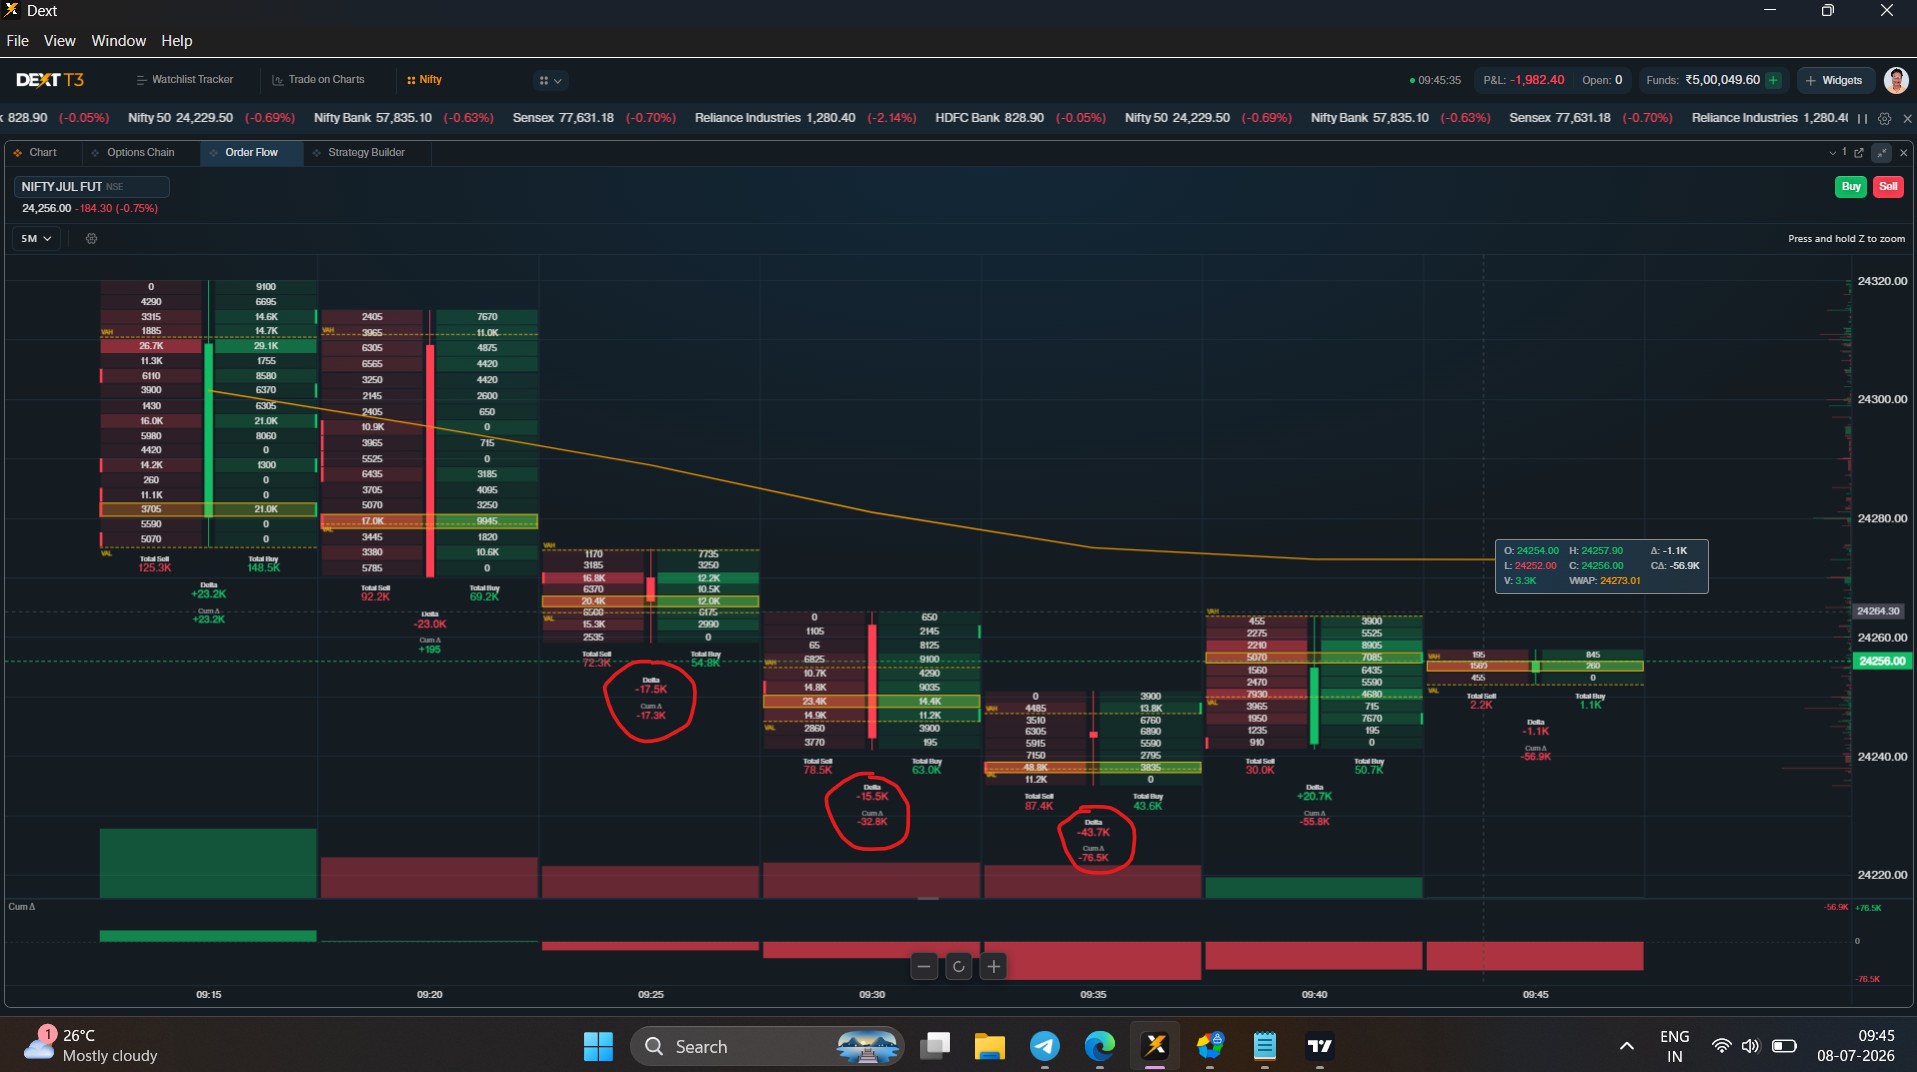Select the Nifty workspace tab
Image resolution: width=1917 pixels, height=1072 pixels.
coord(425,80)
